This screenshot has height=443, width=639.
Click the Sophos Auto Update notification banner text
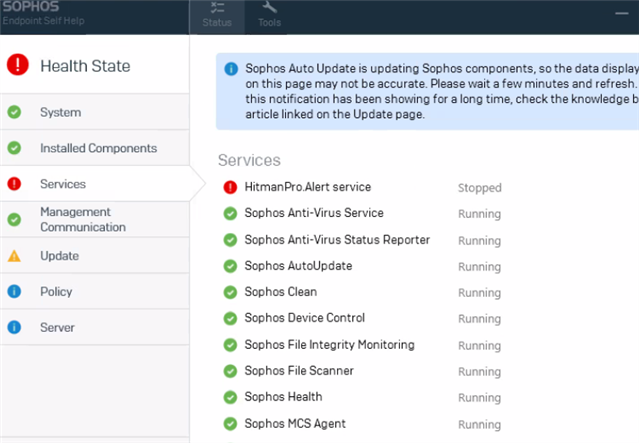click(x=442, y=91)
